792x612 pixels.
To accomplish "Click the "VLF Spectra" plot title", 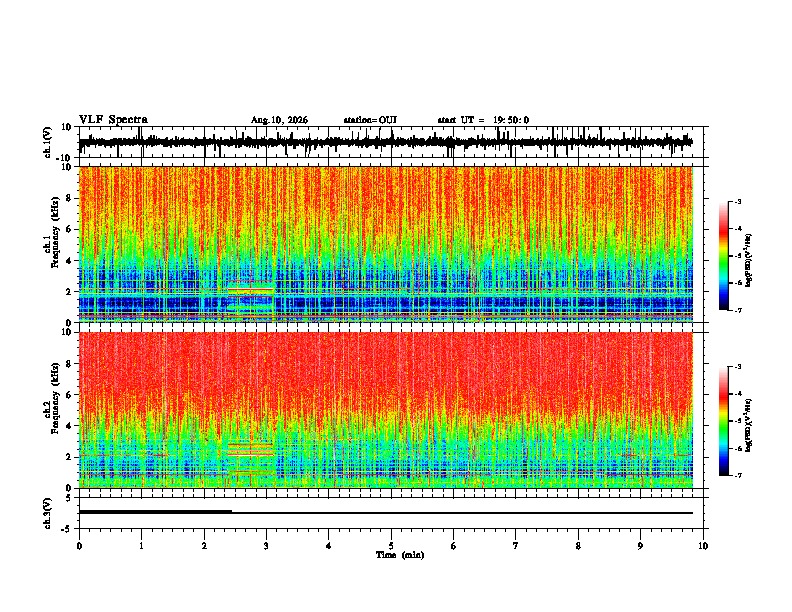I will tap(113, 120).
